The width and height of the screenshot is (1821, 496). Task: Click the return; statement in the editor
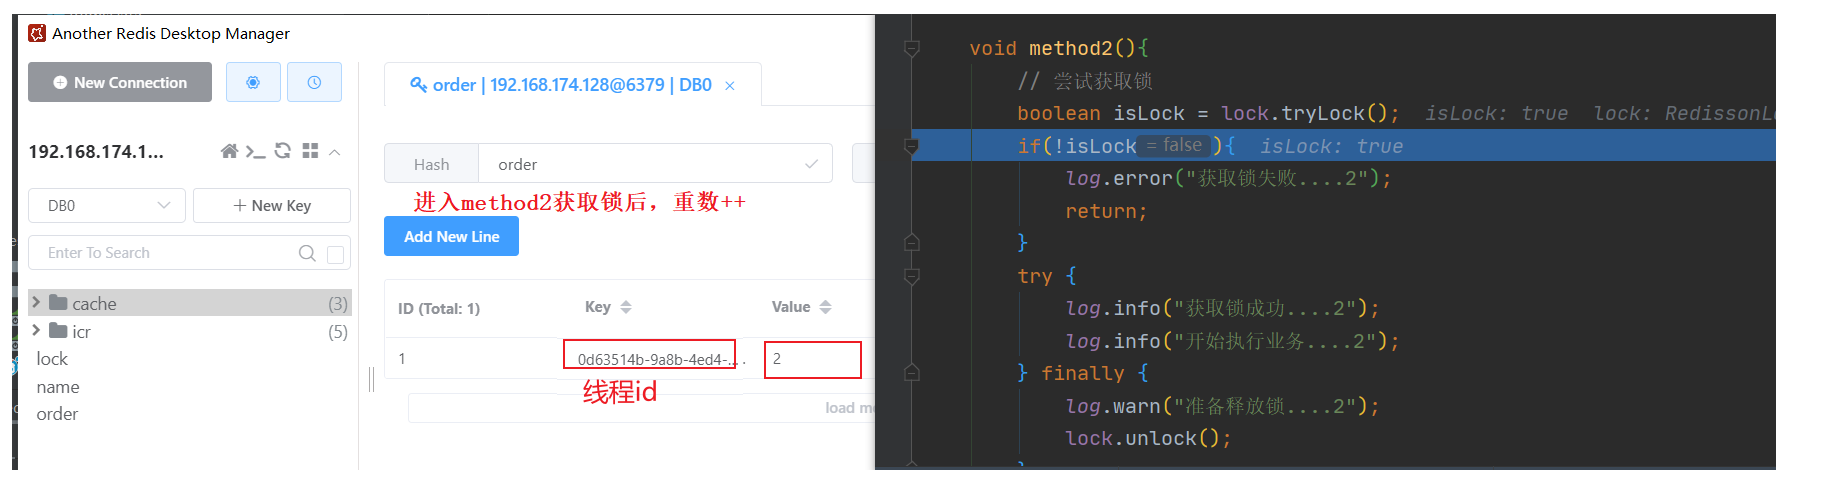tap(1106, 211)
